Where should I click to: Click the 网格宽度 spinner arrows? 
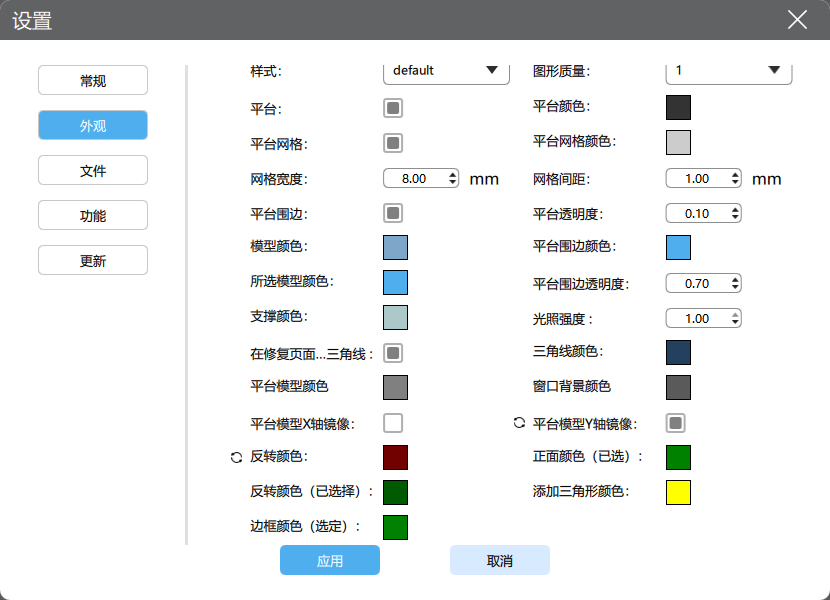click(x=453, y=178)
